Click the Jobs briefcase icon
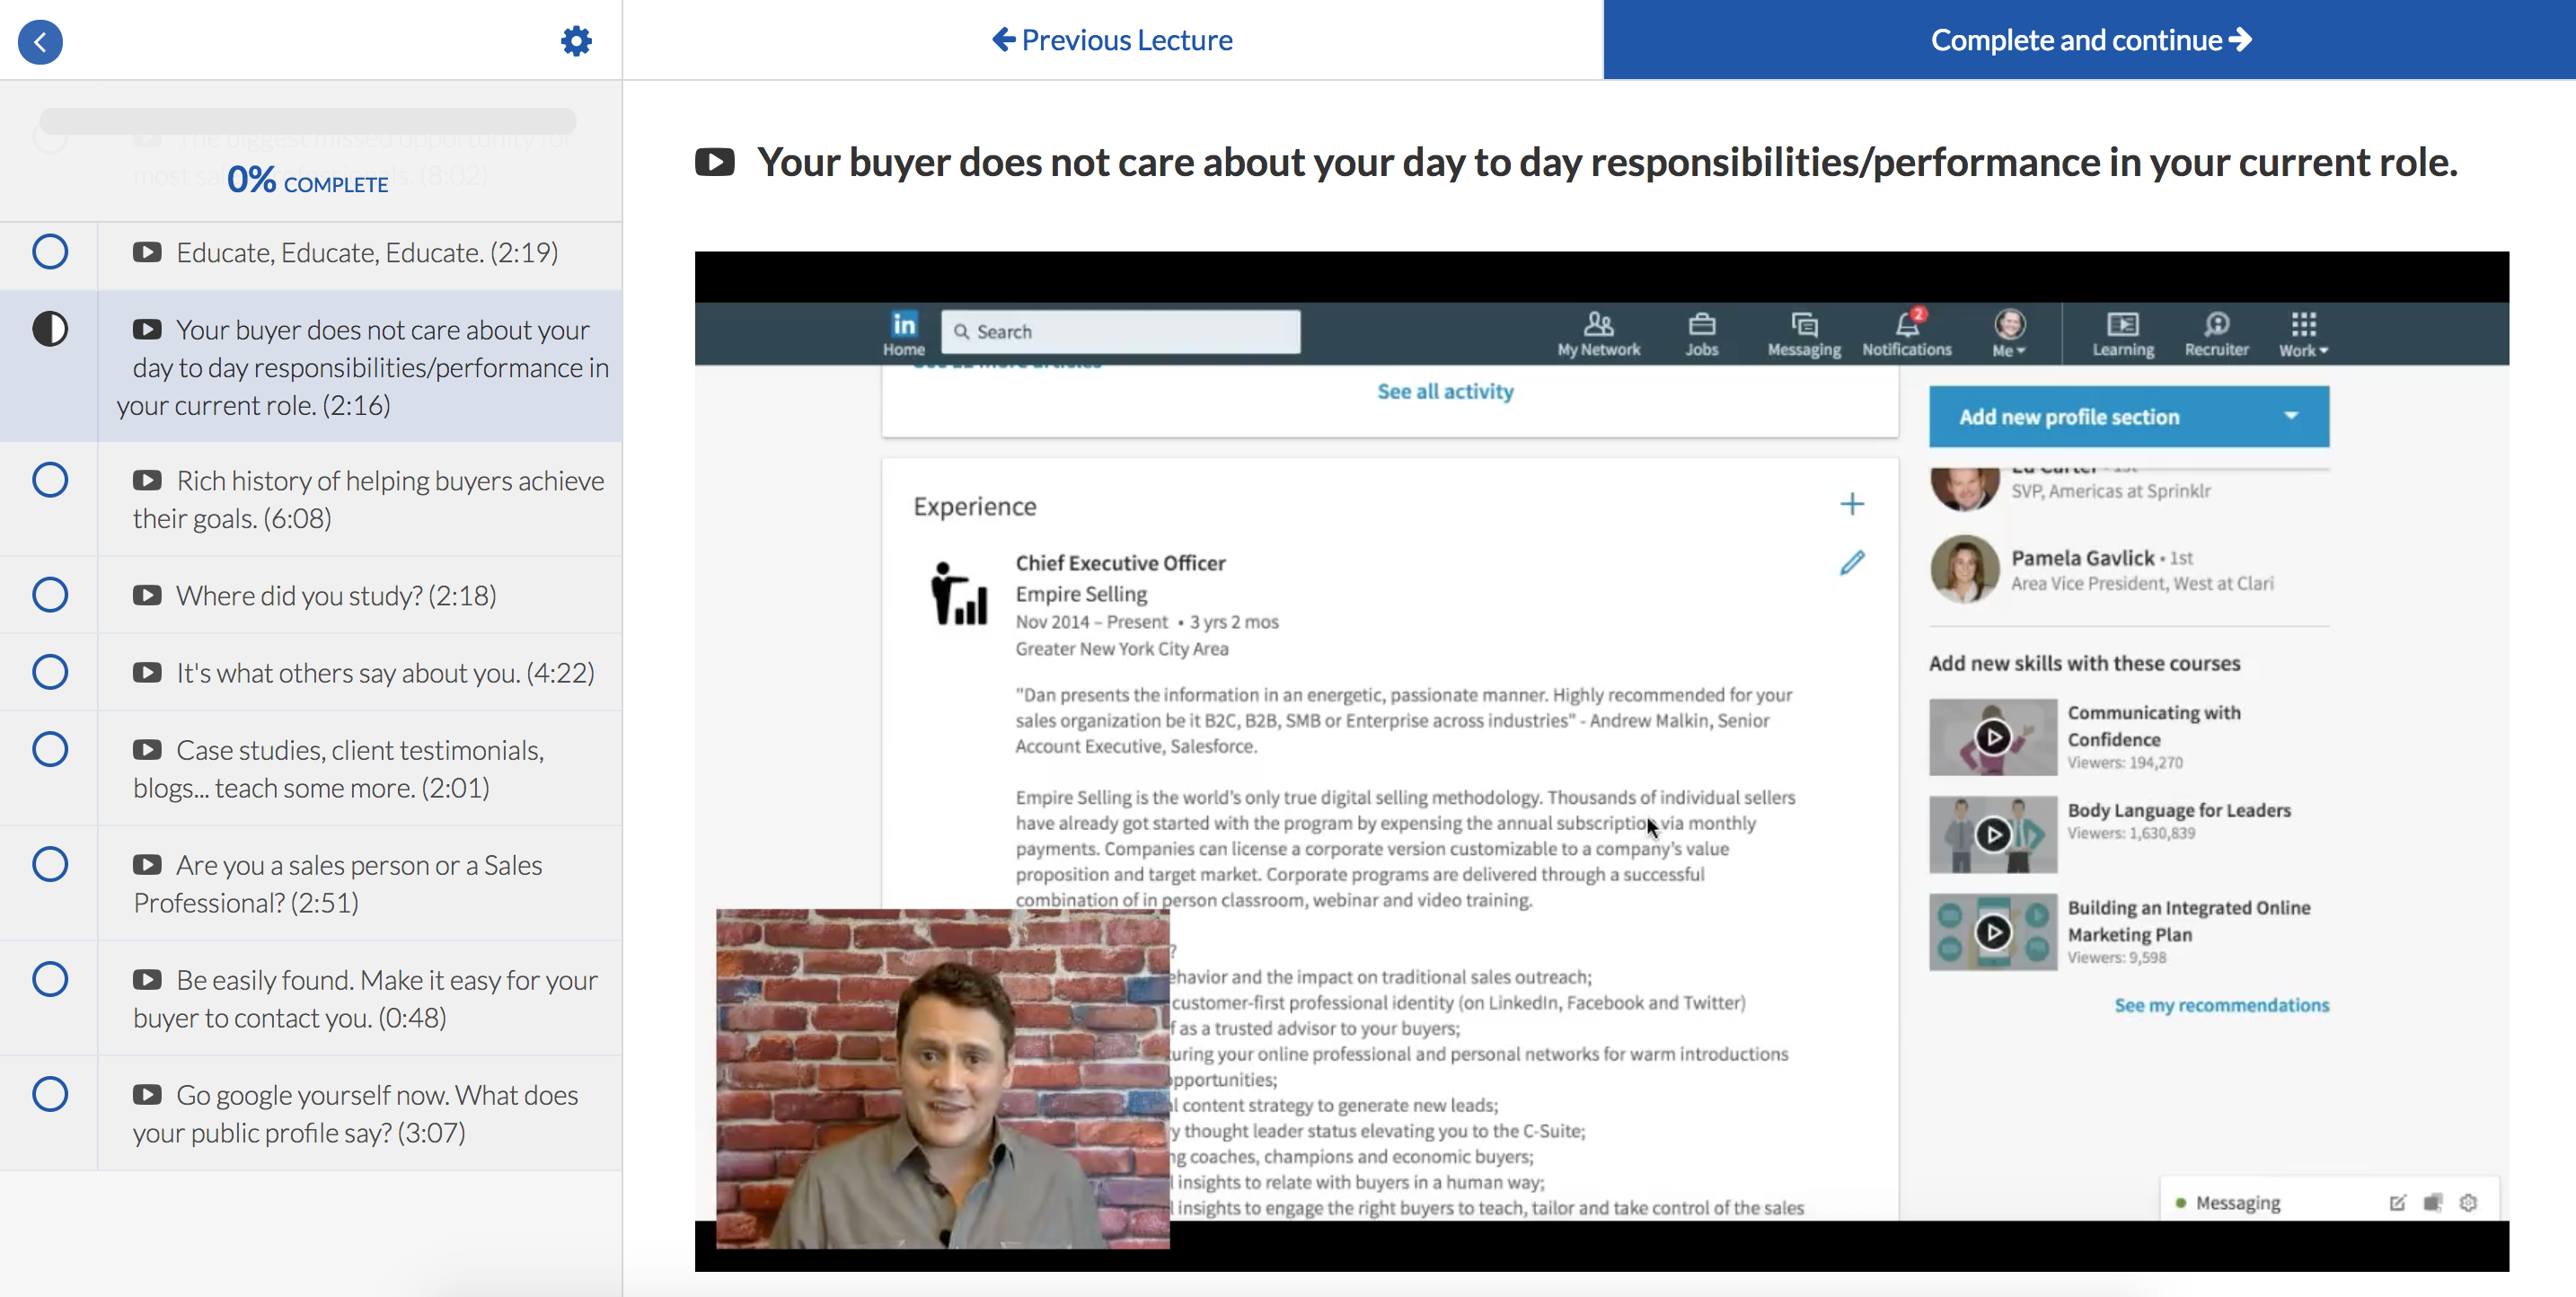 [x=1701, y=334]
